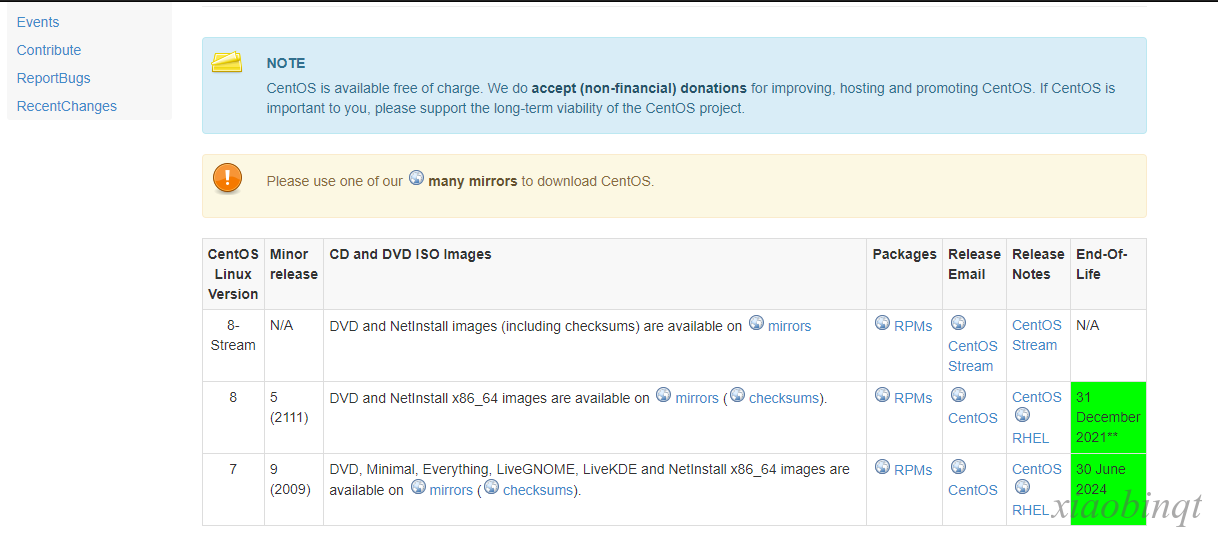Click the 'accept (non-financial) donations' text
This screenshot has width=1218, height=549.
coord(639,88)
